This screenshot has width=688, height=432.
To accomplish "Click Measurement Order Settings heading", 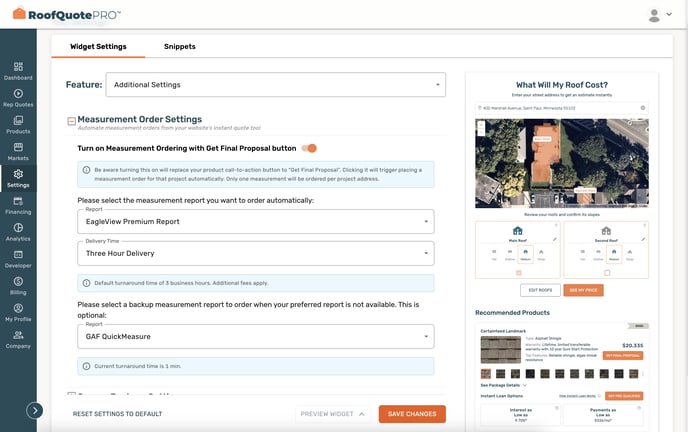I will click(x=140, y=119).
